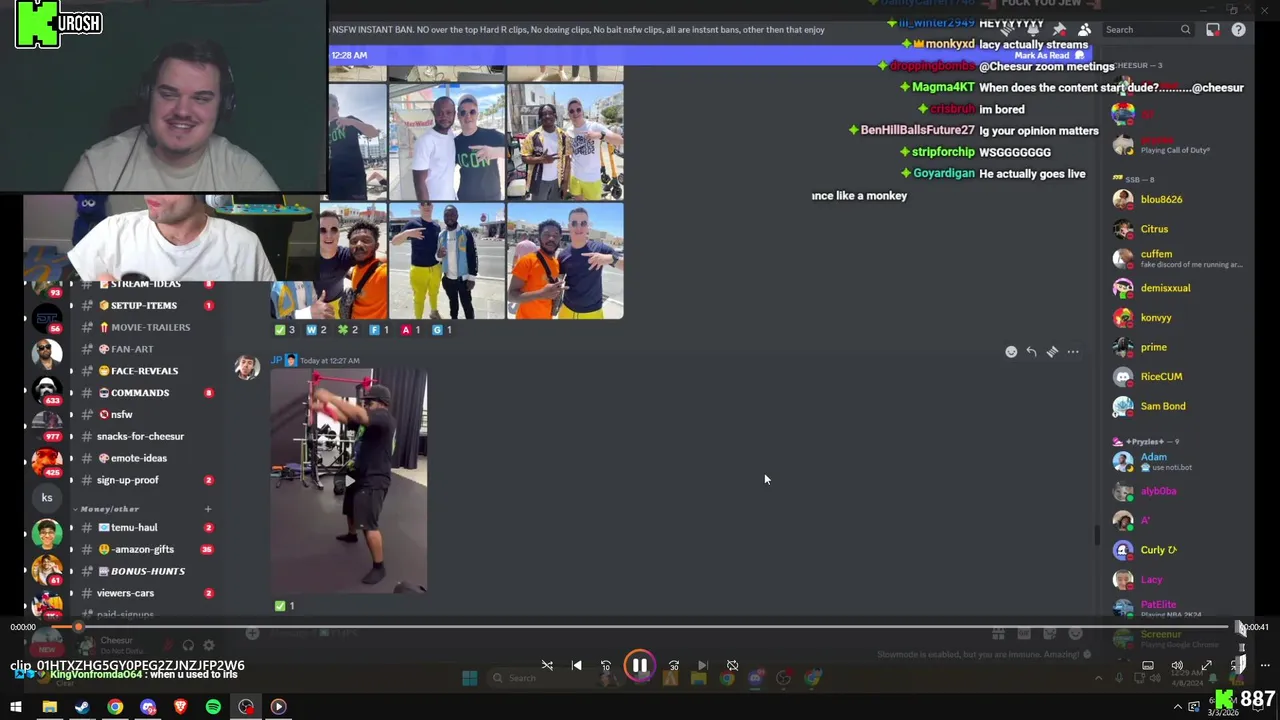Image resolution: width=1280 pixels, height=720 pixels.
Task: Open Spotify from the taskbar
Action: [x=213, y=707]
